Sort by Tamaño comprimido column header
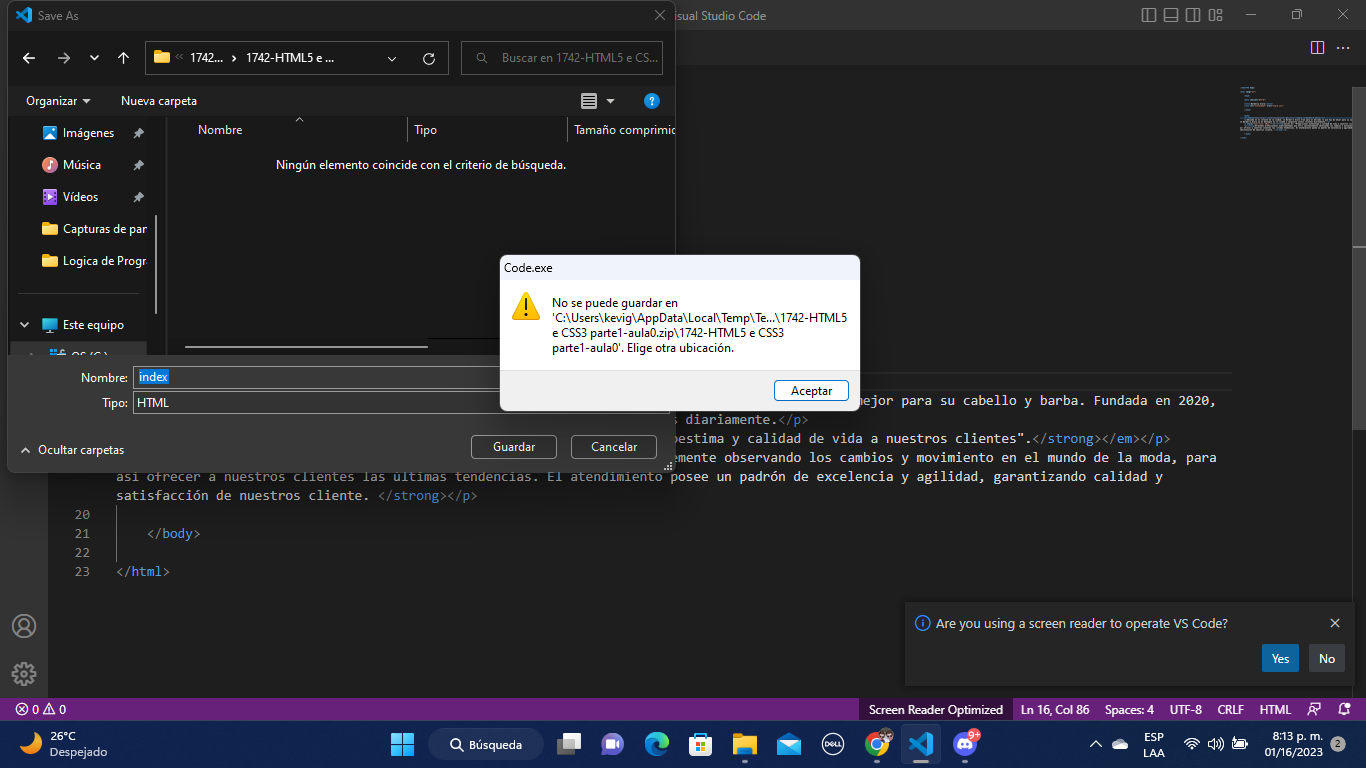 624,130
